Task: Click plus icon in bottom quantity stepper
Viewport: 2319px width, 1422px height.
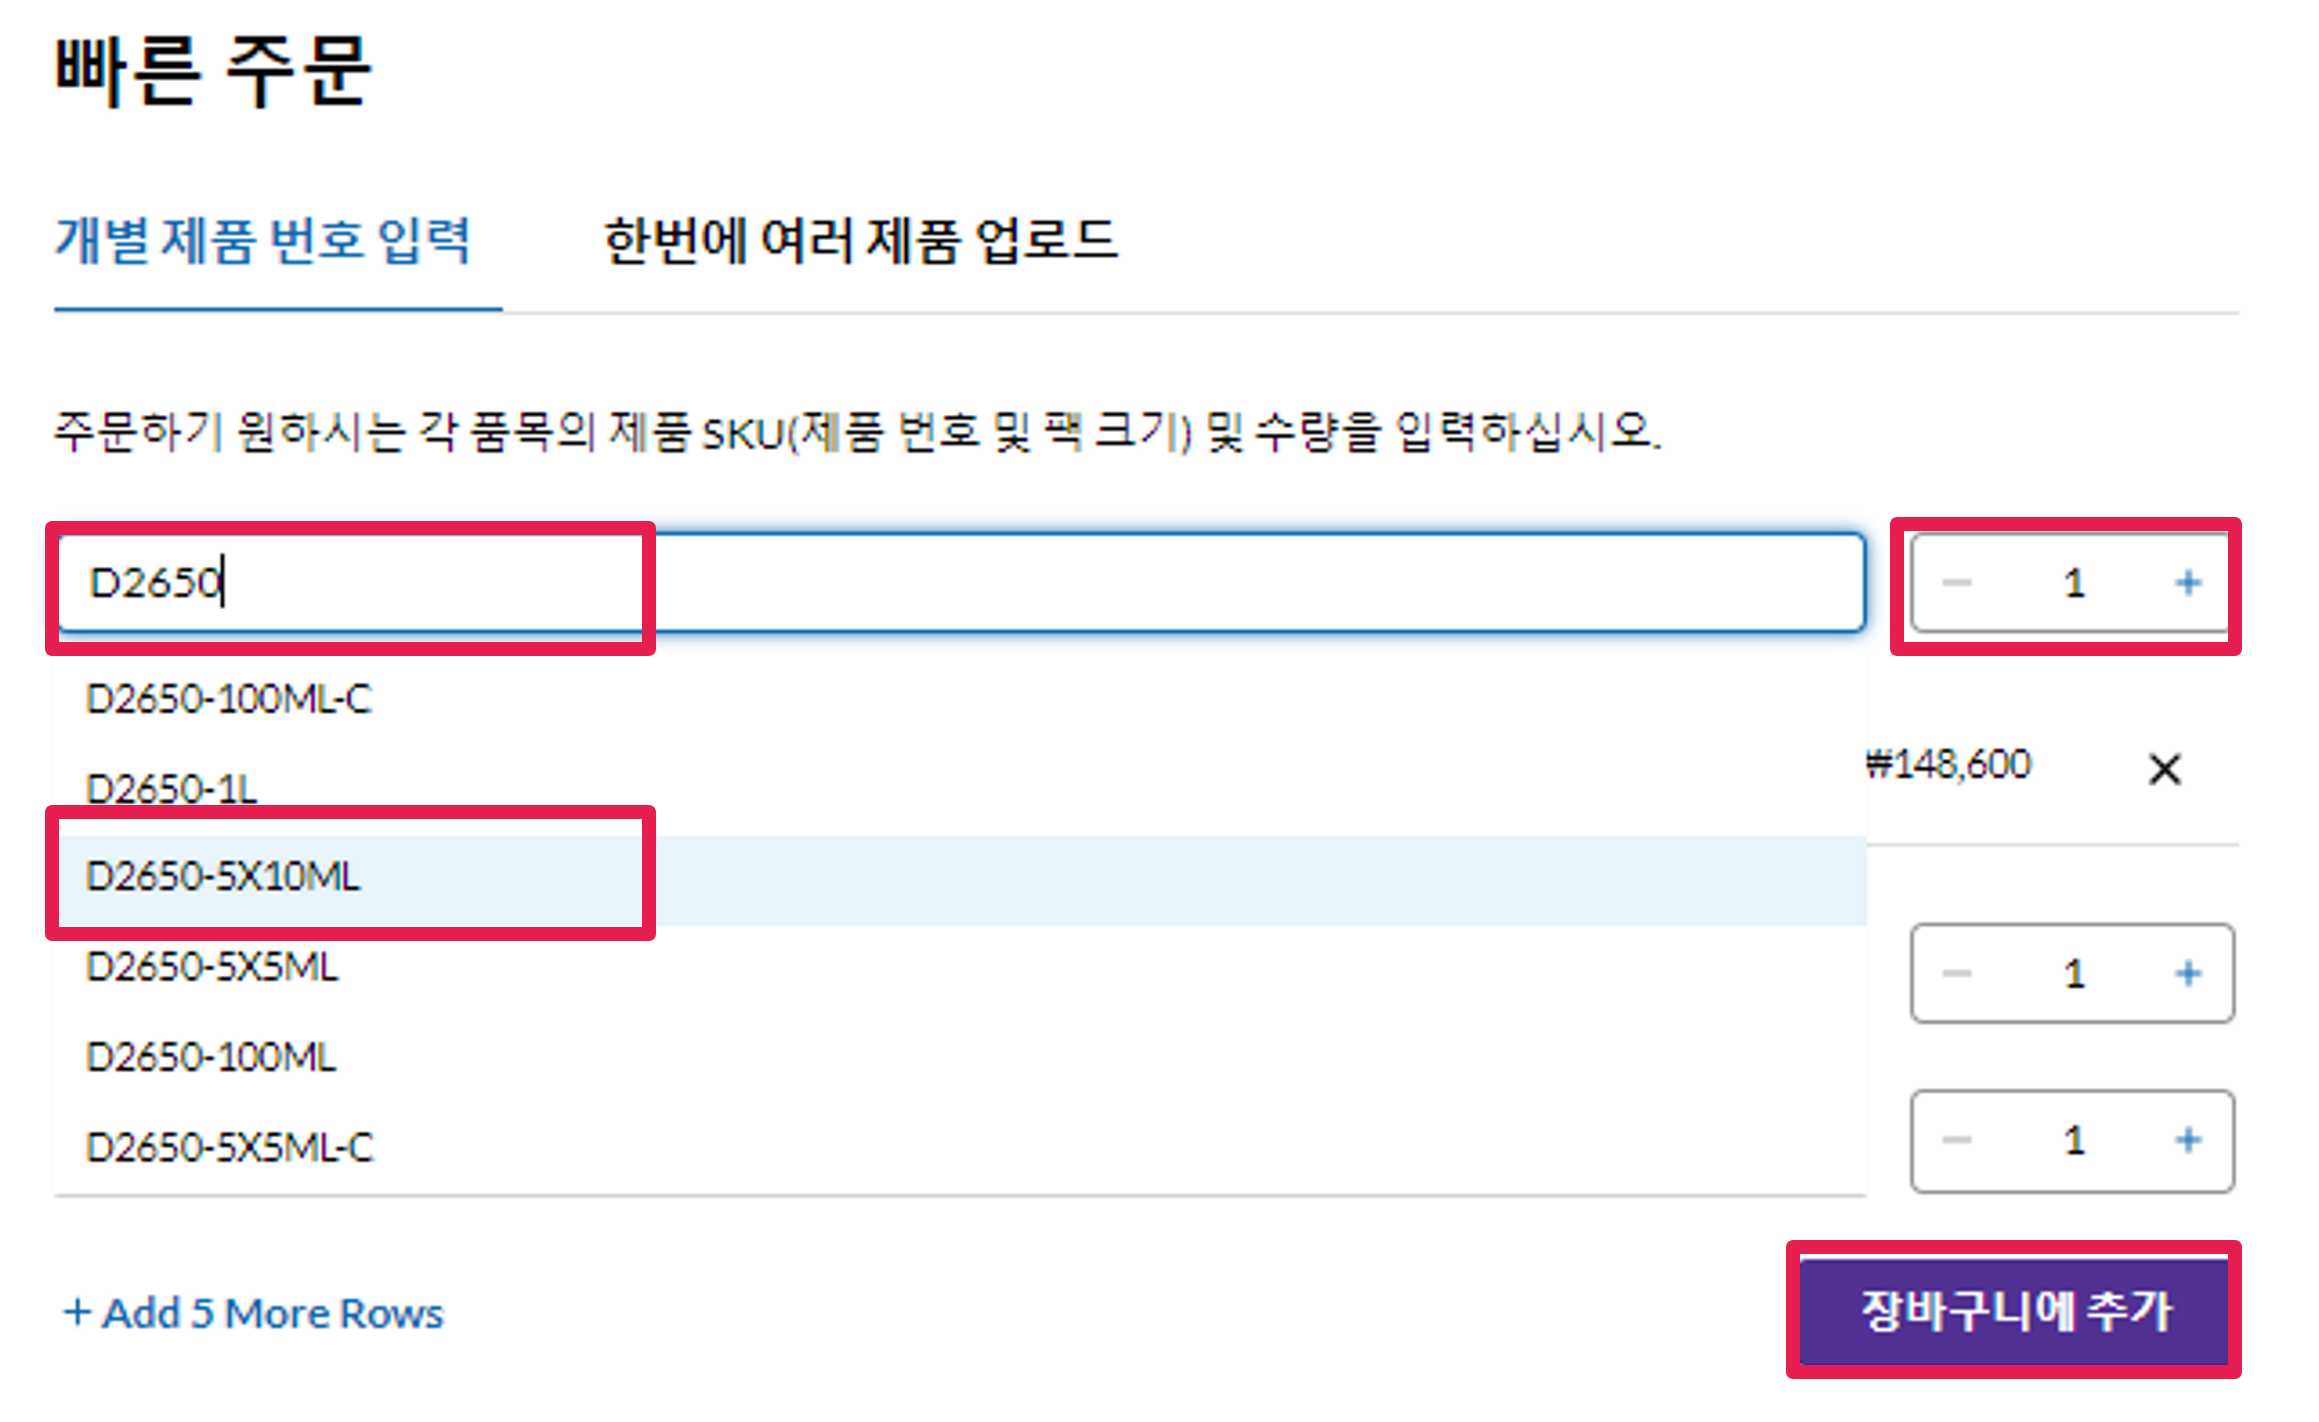Action: (2188, 1140)
